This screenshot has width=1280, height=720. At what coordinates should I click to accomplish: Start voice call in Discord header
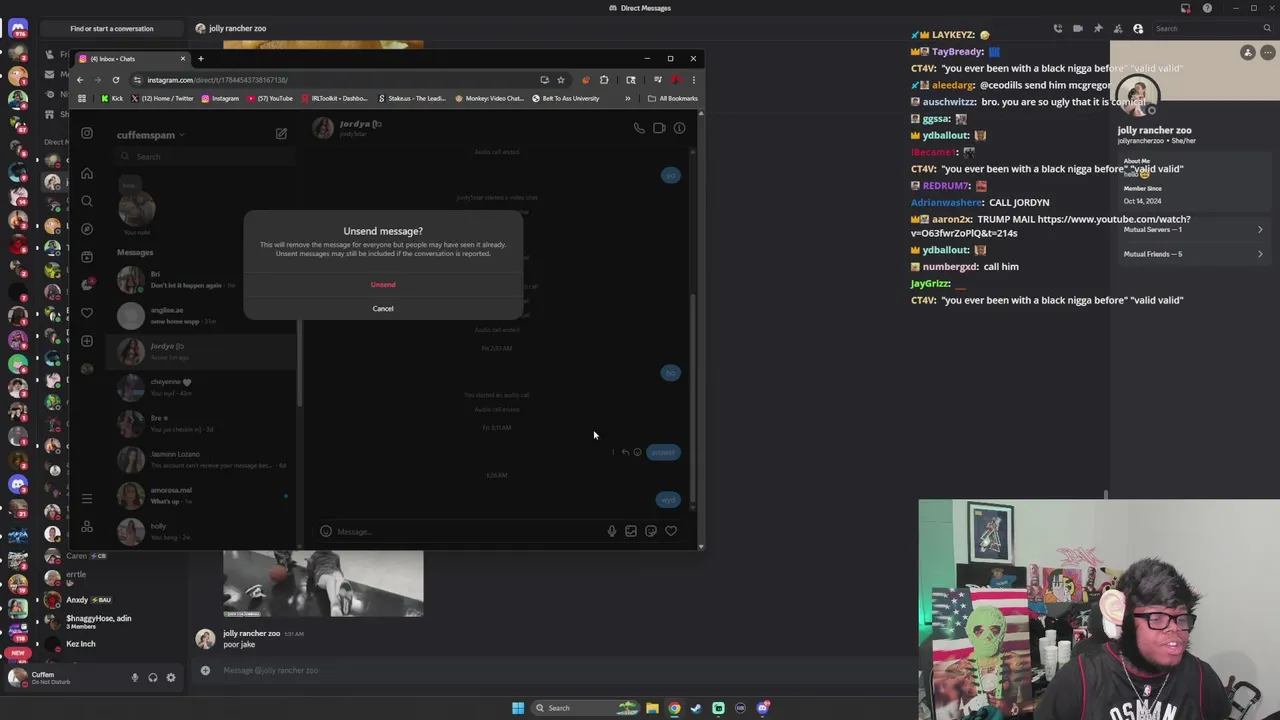(1058, 29)
